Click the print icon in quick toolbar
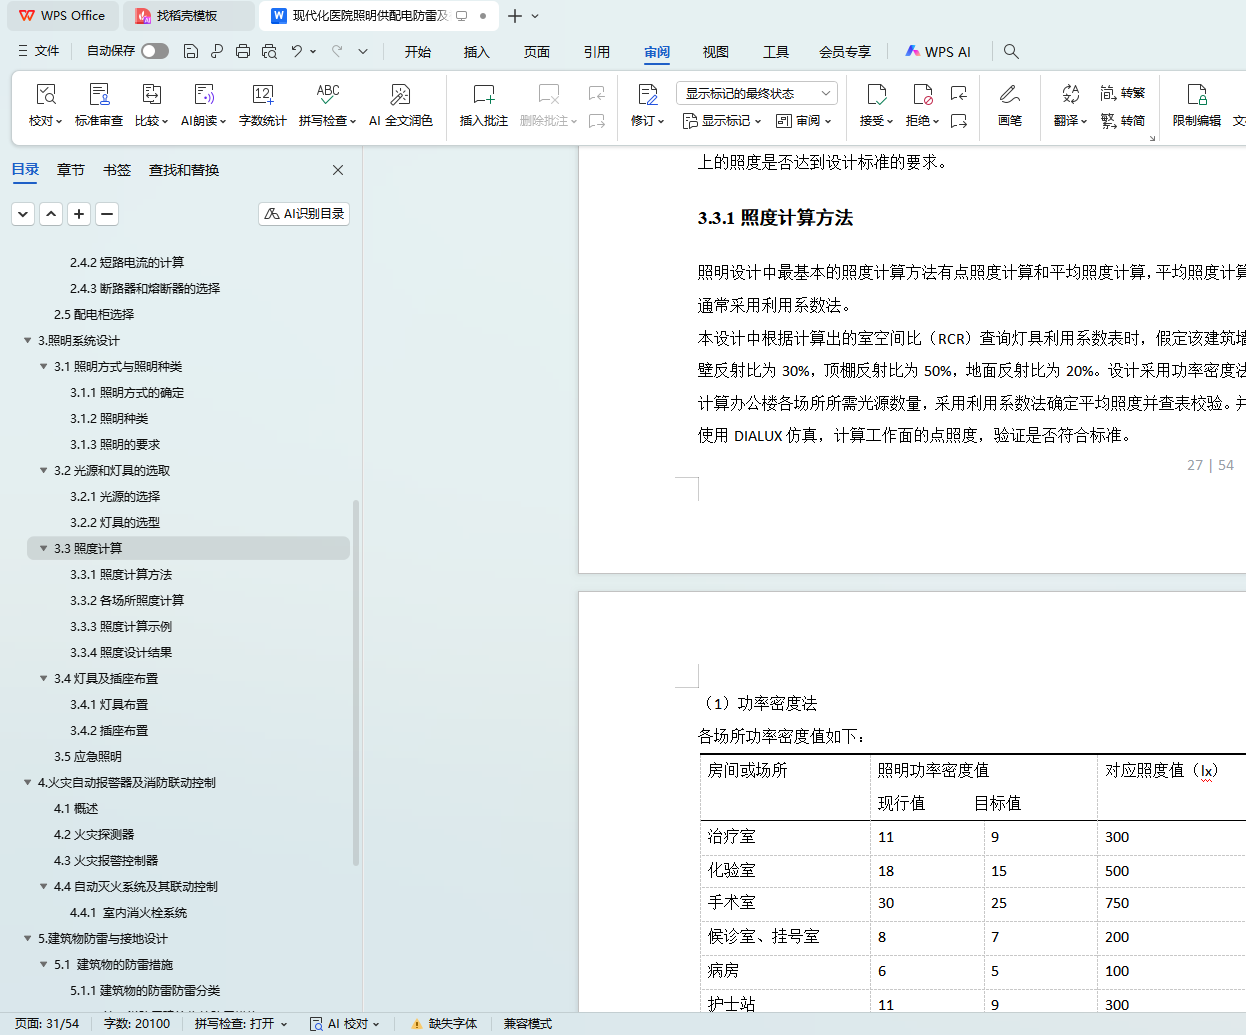 click(x=243, y=51)
